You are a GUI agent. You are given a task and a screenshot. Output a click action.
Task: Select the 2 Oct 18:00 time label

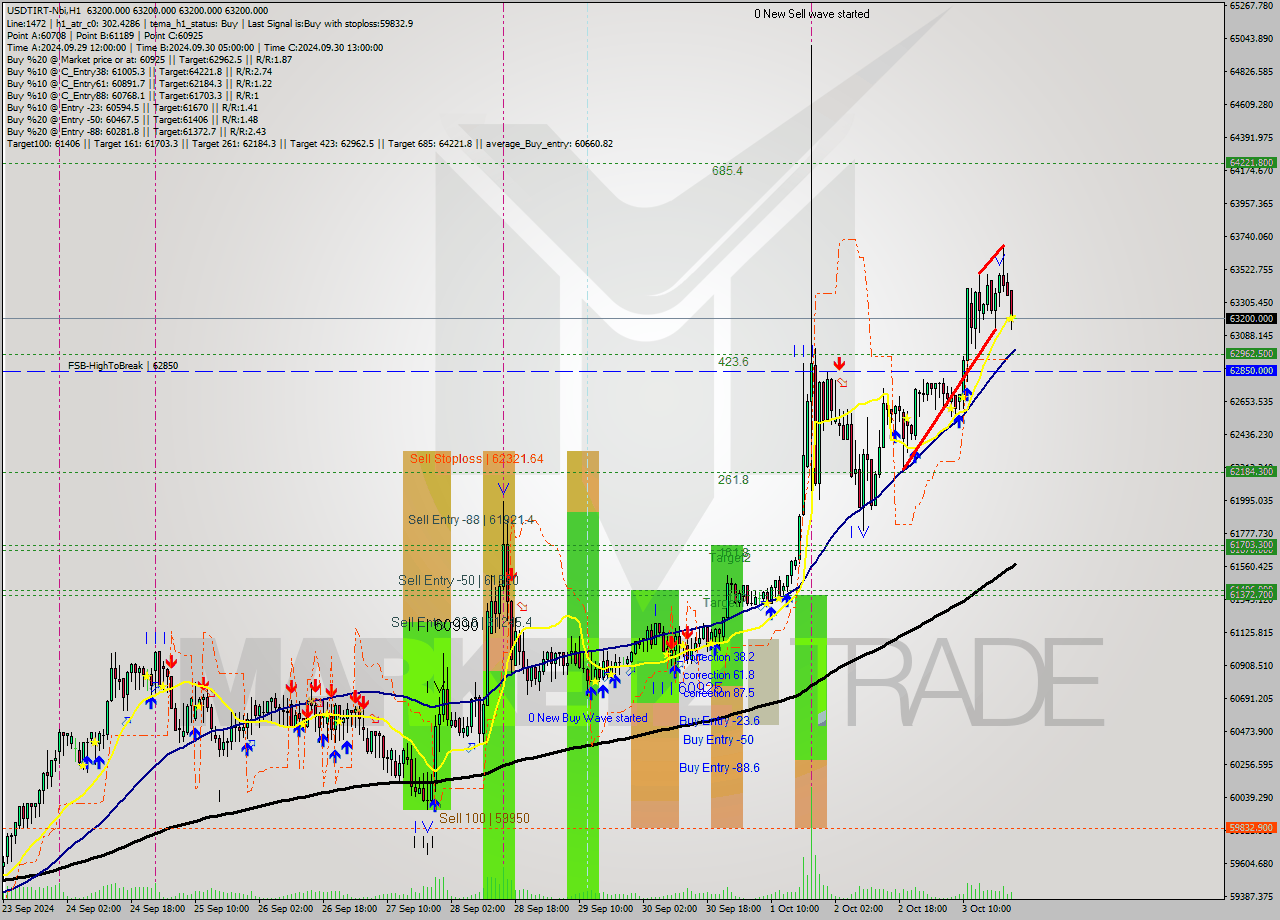[923, 909]
